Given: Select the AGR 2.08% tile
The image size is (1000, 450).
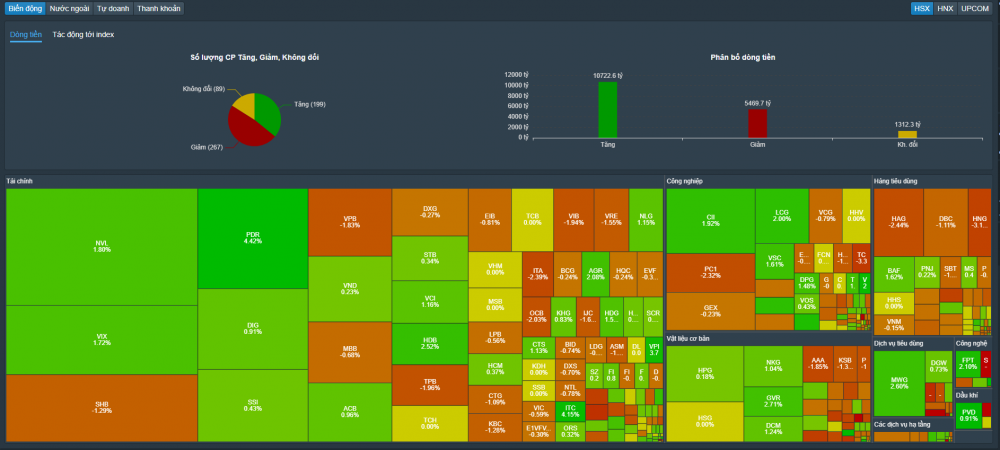Looking at the screenshot, I should (595, 274).
